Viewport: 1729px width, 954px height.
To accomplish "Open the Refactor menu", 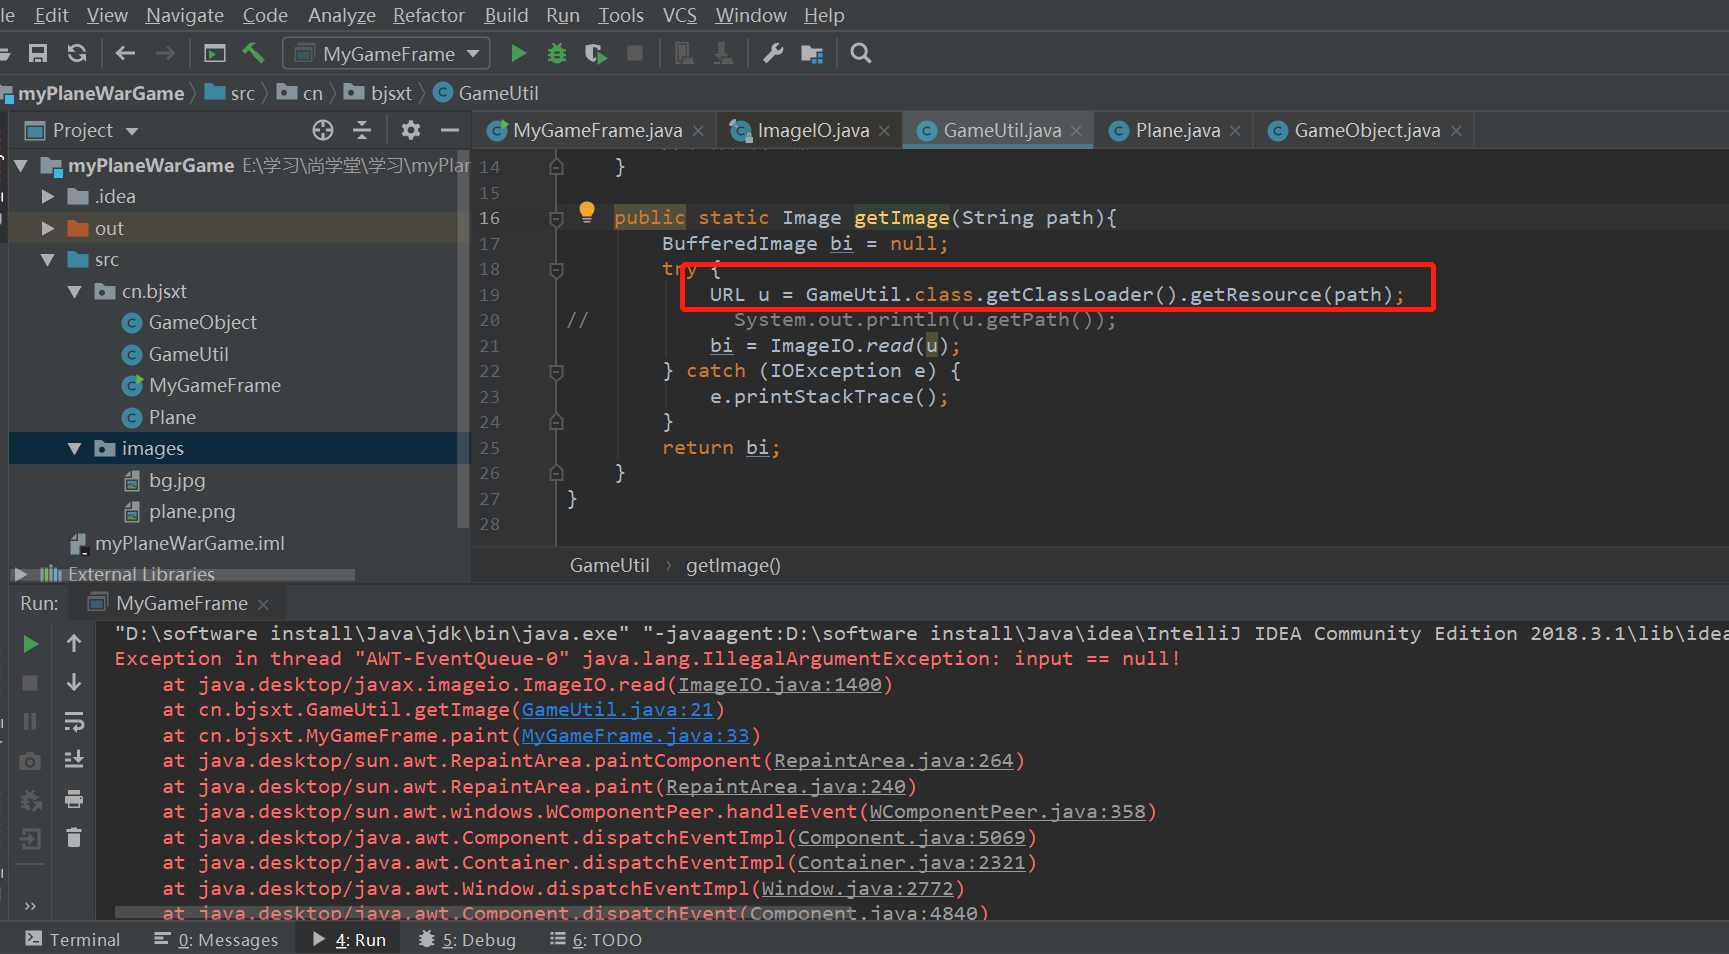I will click(x=428, y=15).
